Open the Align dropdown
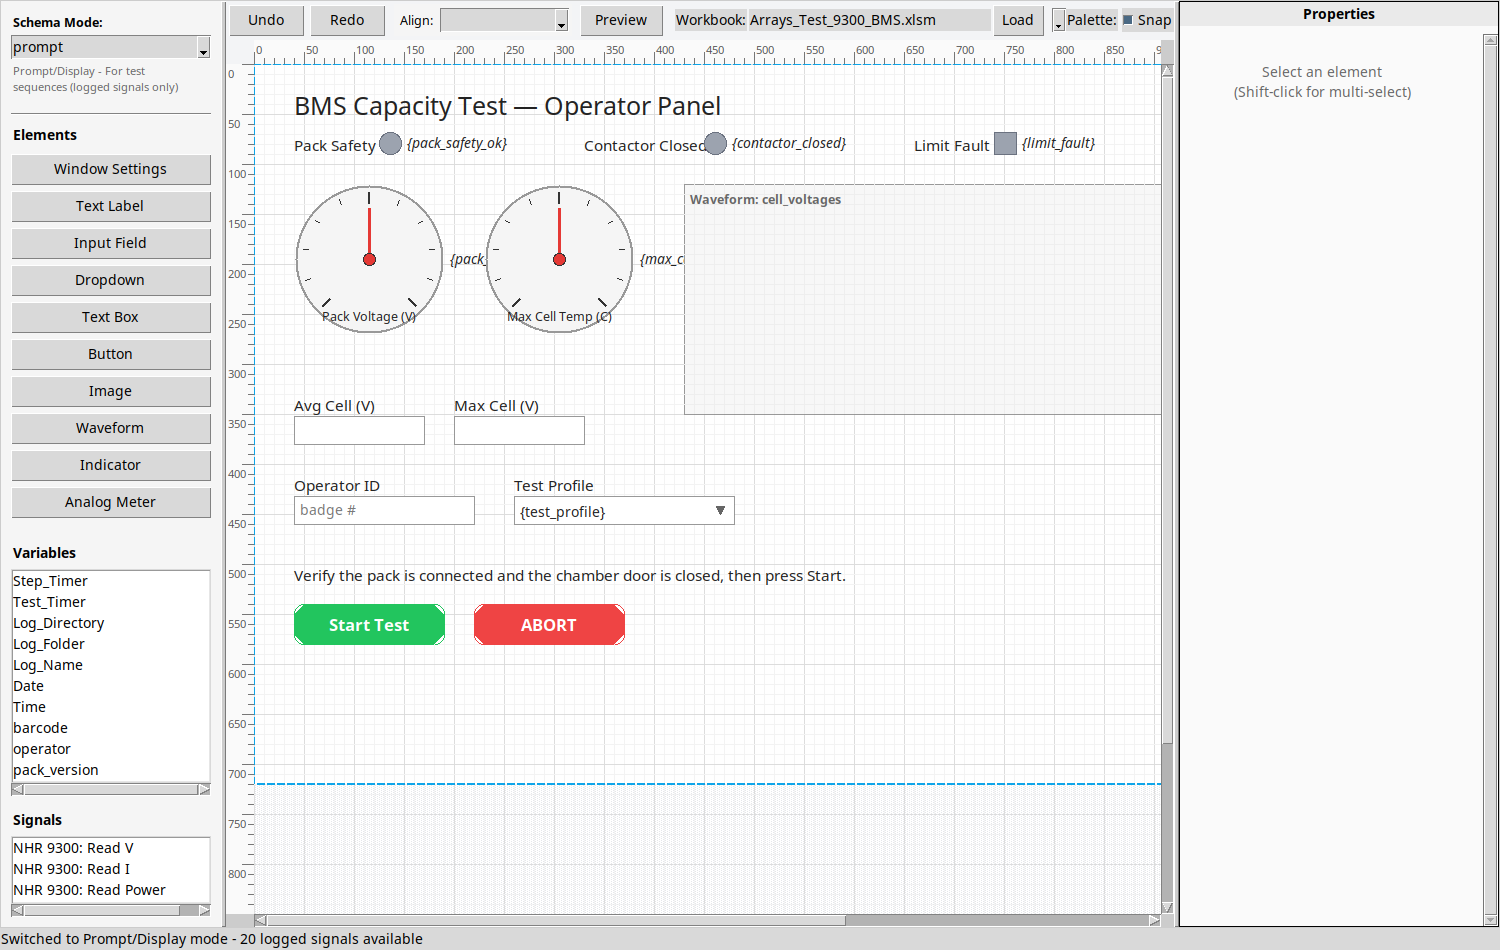This screenshot has height=950, width=1500. tap(504, 20)
